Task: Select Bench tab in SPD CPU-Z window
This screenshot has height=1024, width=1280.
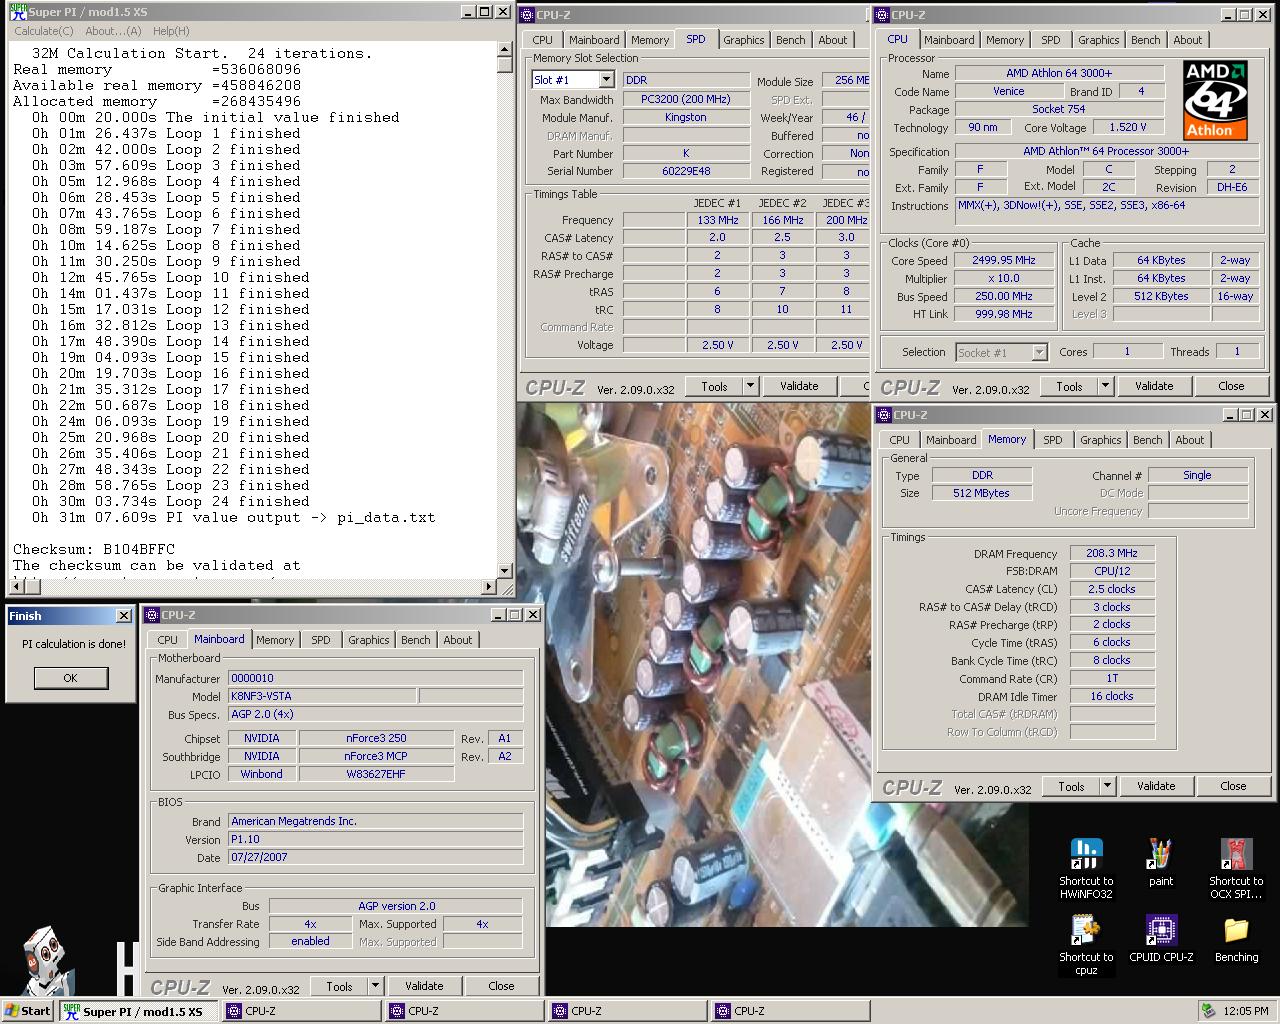Action: [x=790, y=40]
